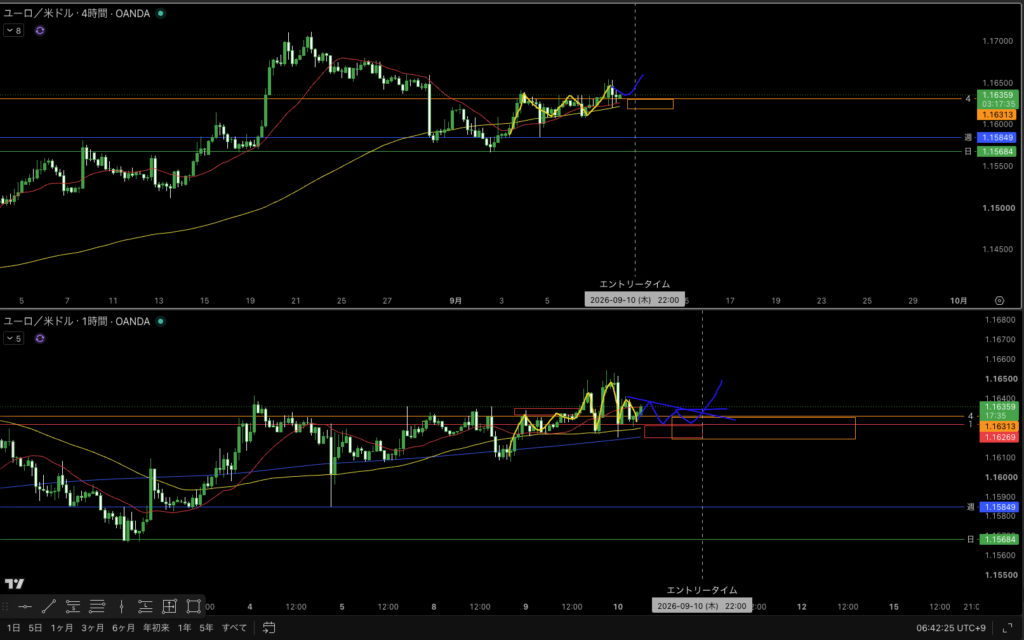This screenshot has height=640, width=1024.
Task: Collapse indicator legend showing 8 on 4-hour chart
Action: pos(14,30)
